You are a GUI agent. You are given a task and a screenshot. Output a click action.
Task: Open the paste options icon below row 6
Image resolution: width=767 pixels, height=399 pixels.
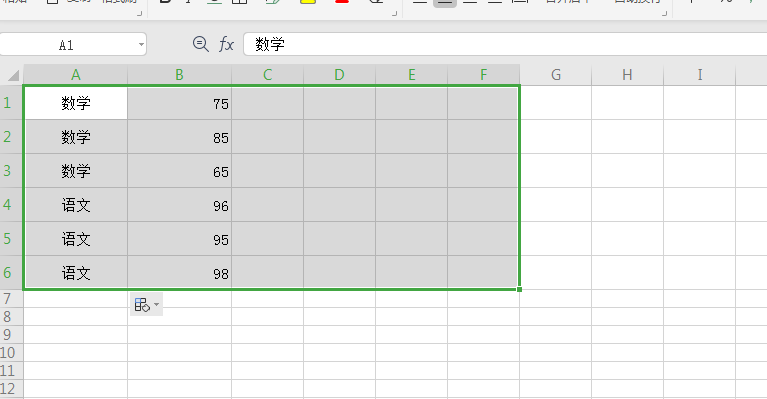pyautogui.click(x=141, y=305)
